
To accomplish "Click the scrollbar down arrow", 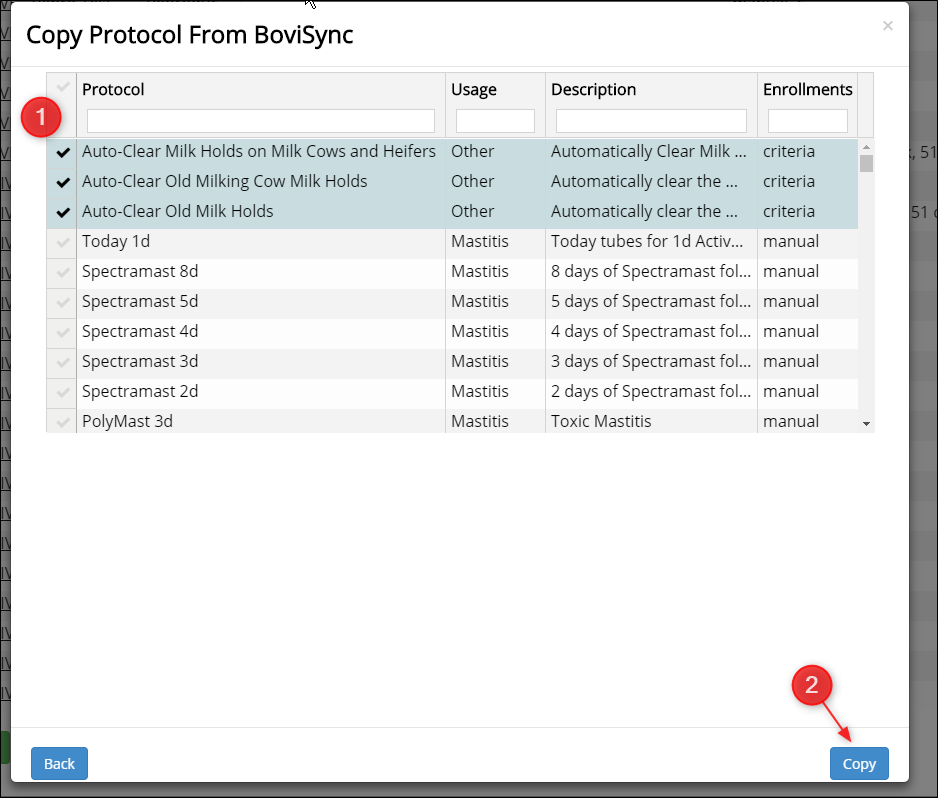I will click(866, 424).
